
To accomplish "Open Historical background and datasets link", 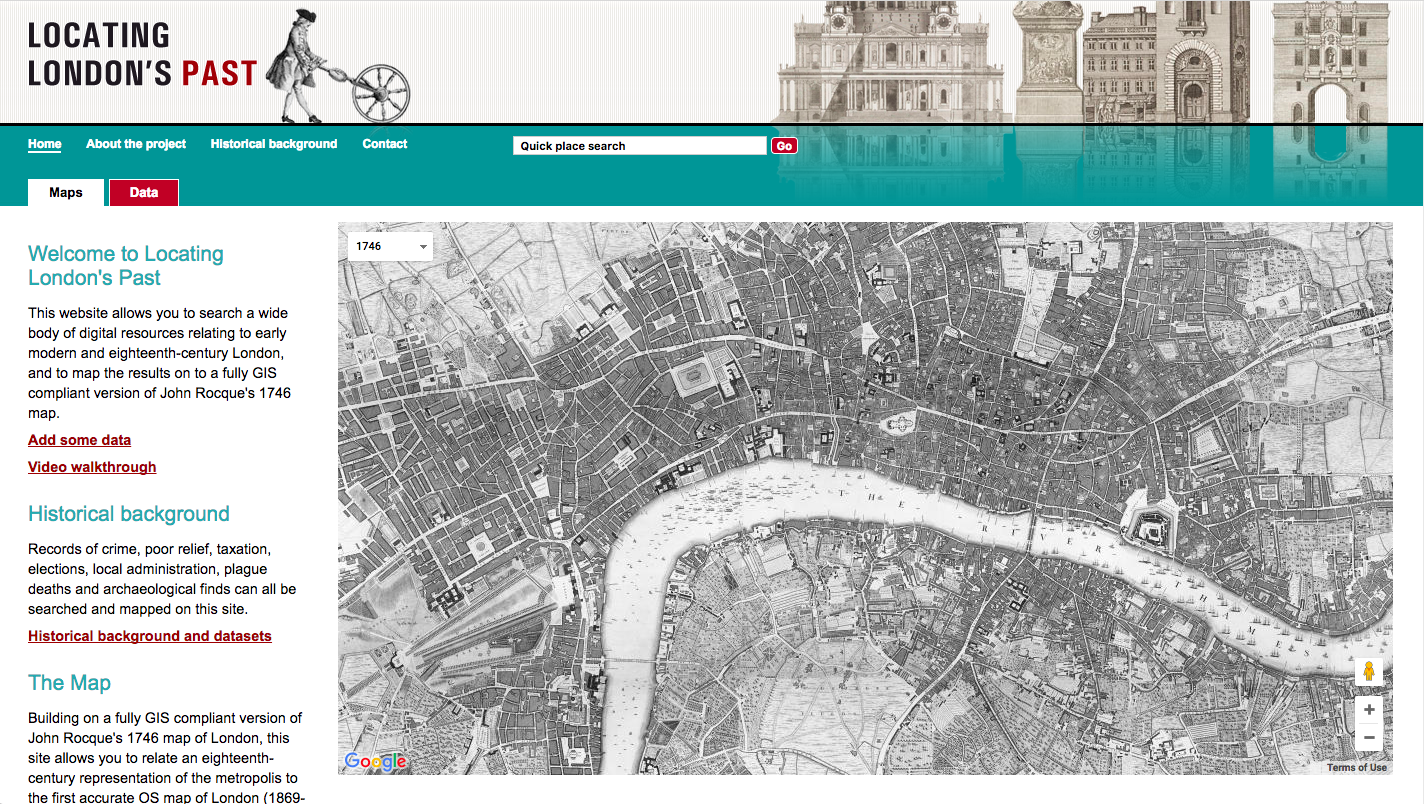I will coord(150,636).
